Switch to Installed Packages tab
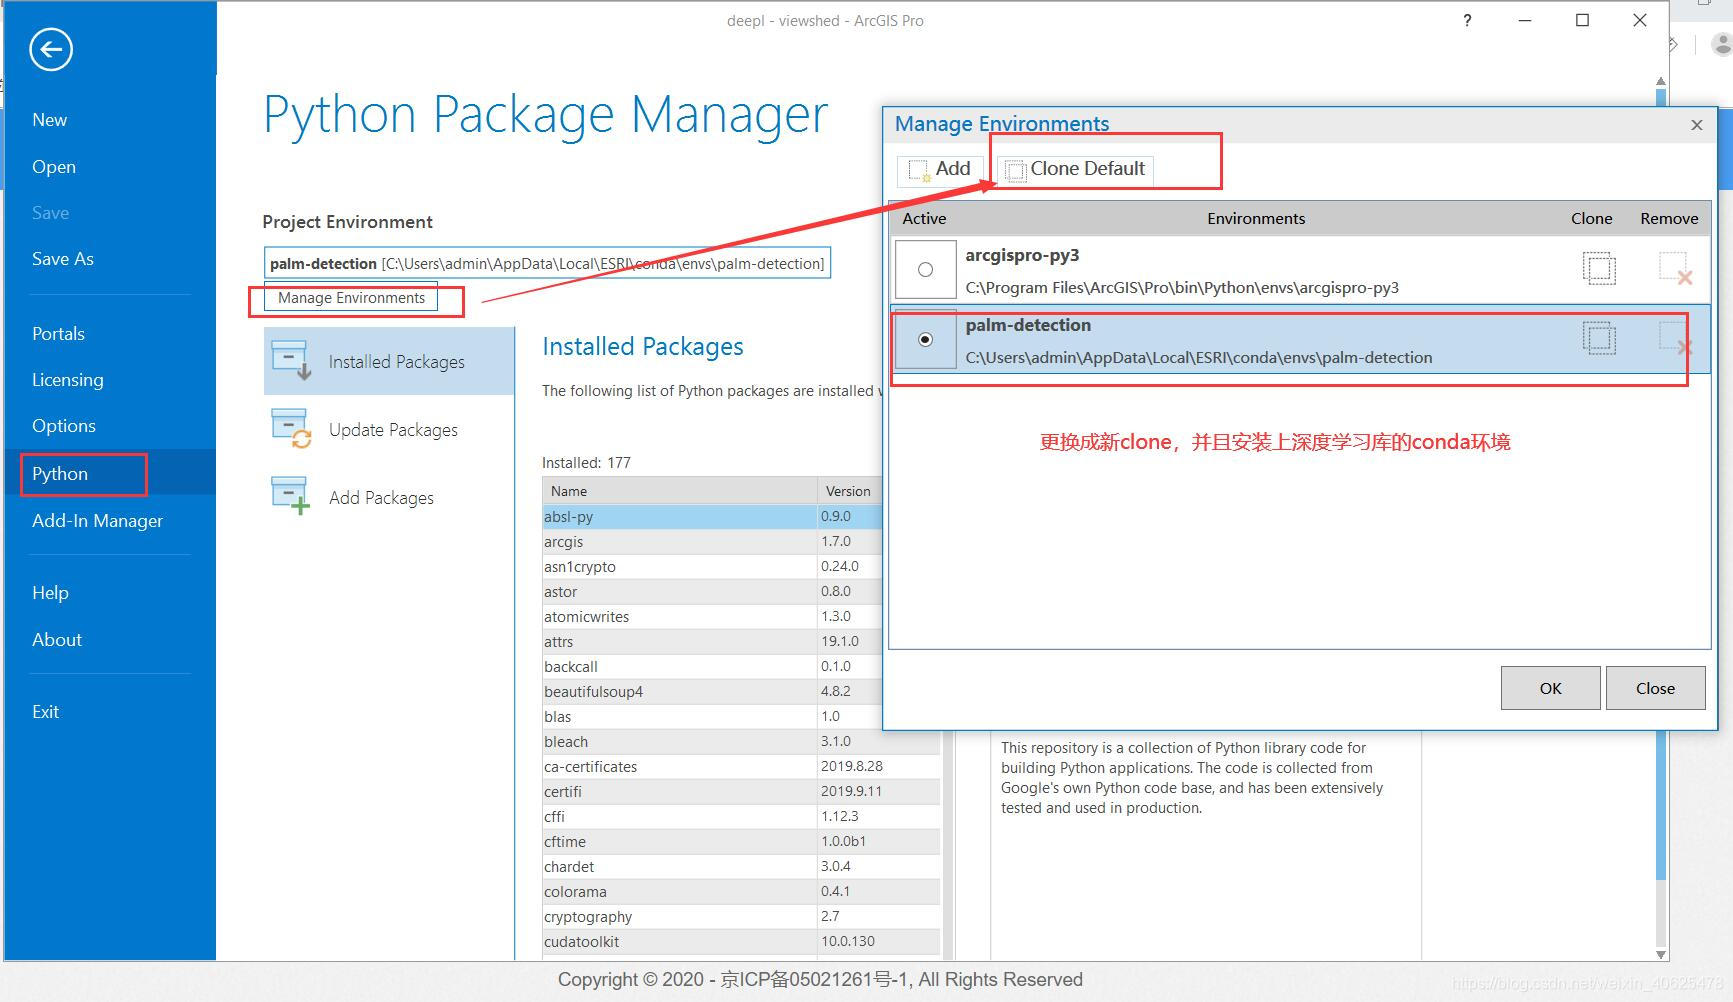1733x1002 pixels. coord(389,361)
